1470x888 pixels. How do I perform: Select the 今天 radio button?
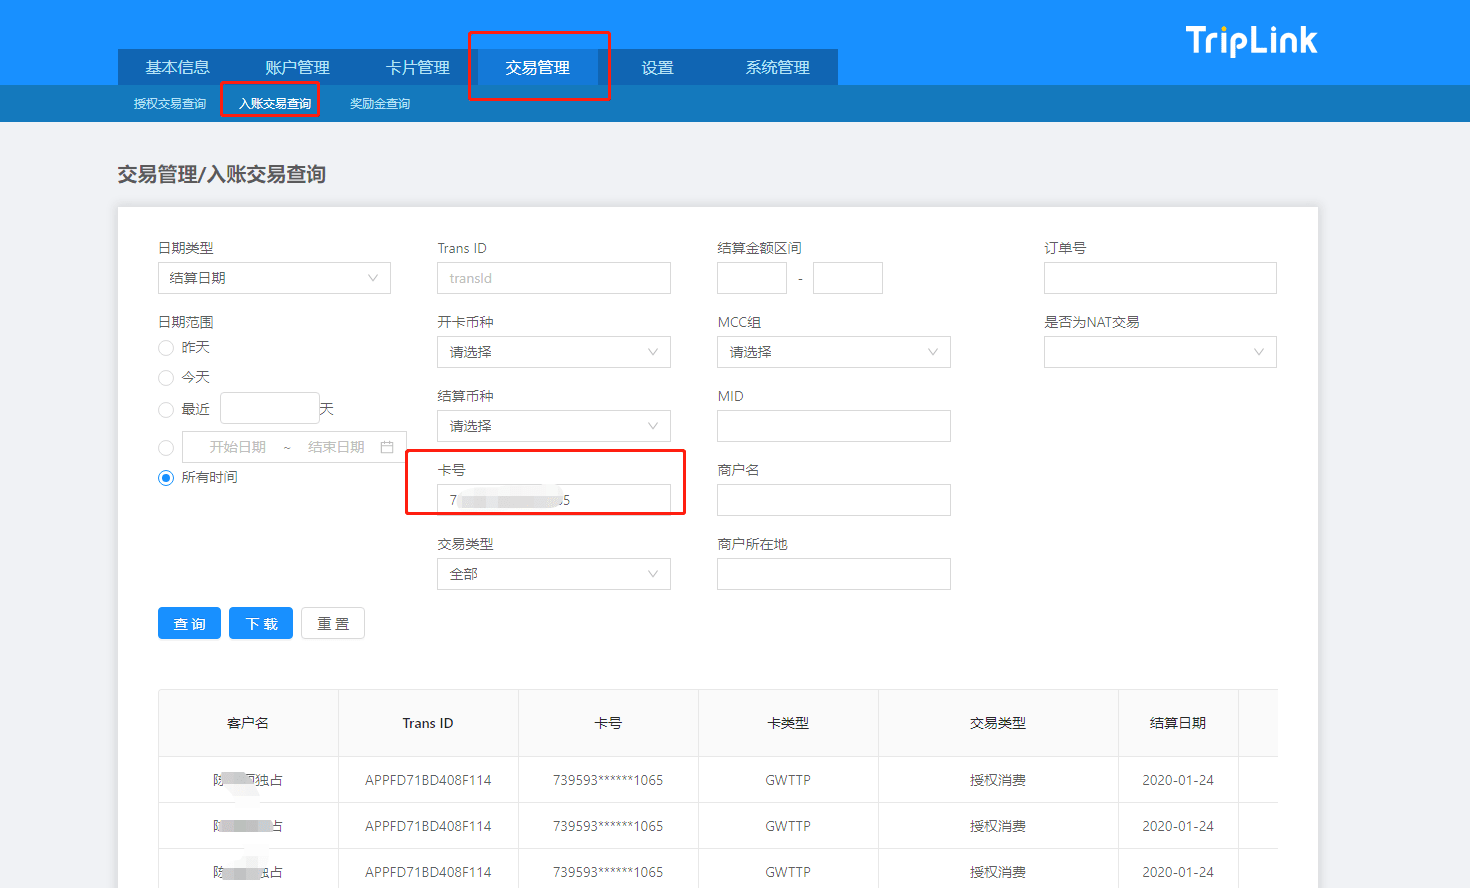pos(166,378)
